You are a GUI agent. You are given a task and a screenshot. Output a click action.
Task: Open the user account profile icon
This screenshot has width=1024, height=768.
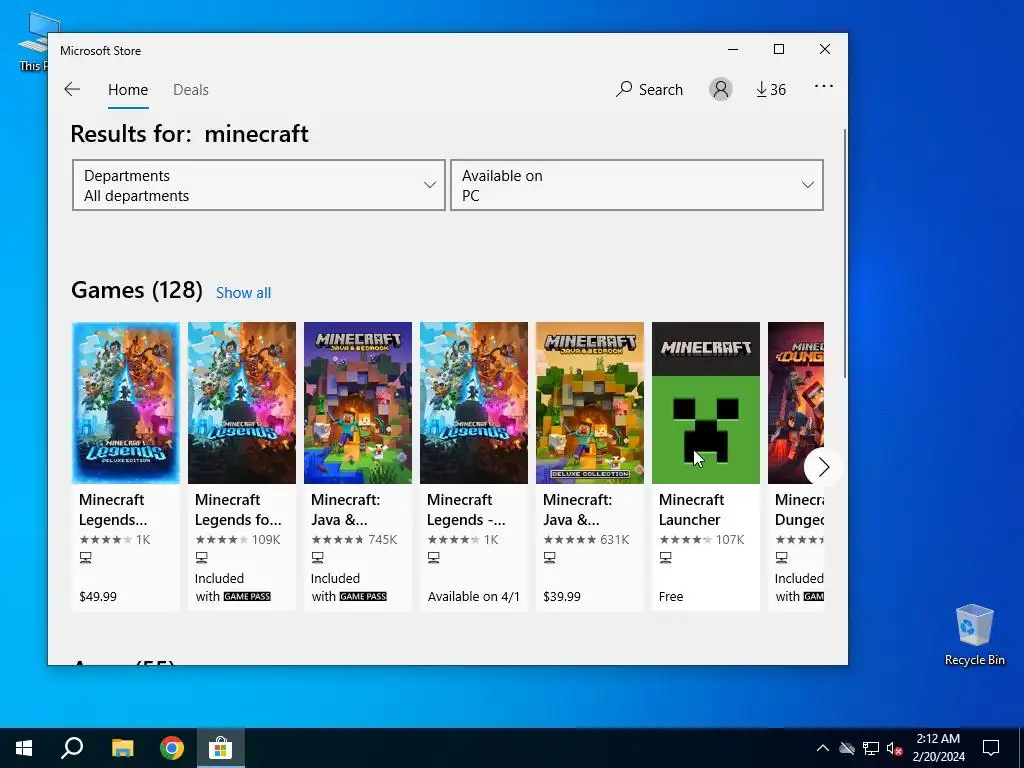coord(720,89)
